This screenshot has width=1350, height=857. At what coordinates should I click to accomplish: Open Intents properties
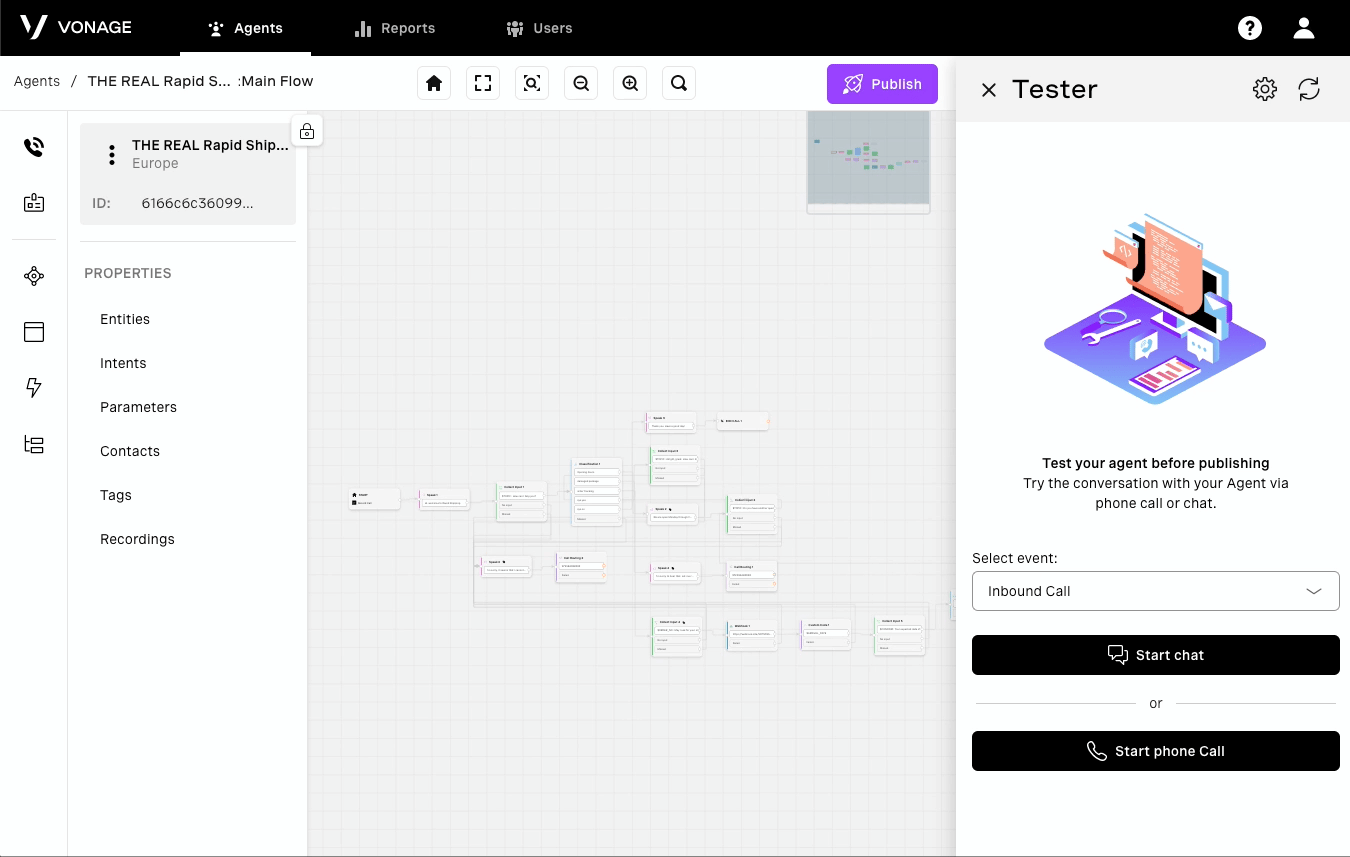click(123, 363)
